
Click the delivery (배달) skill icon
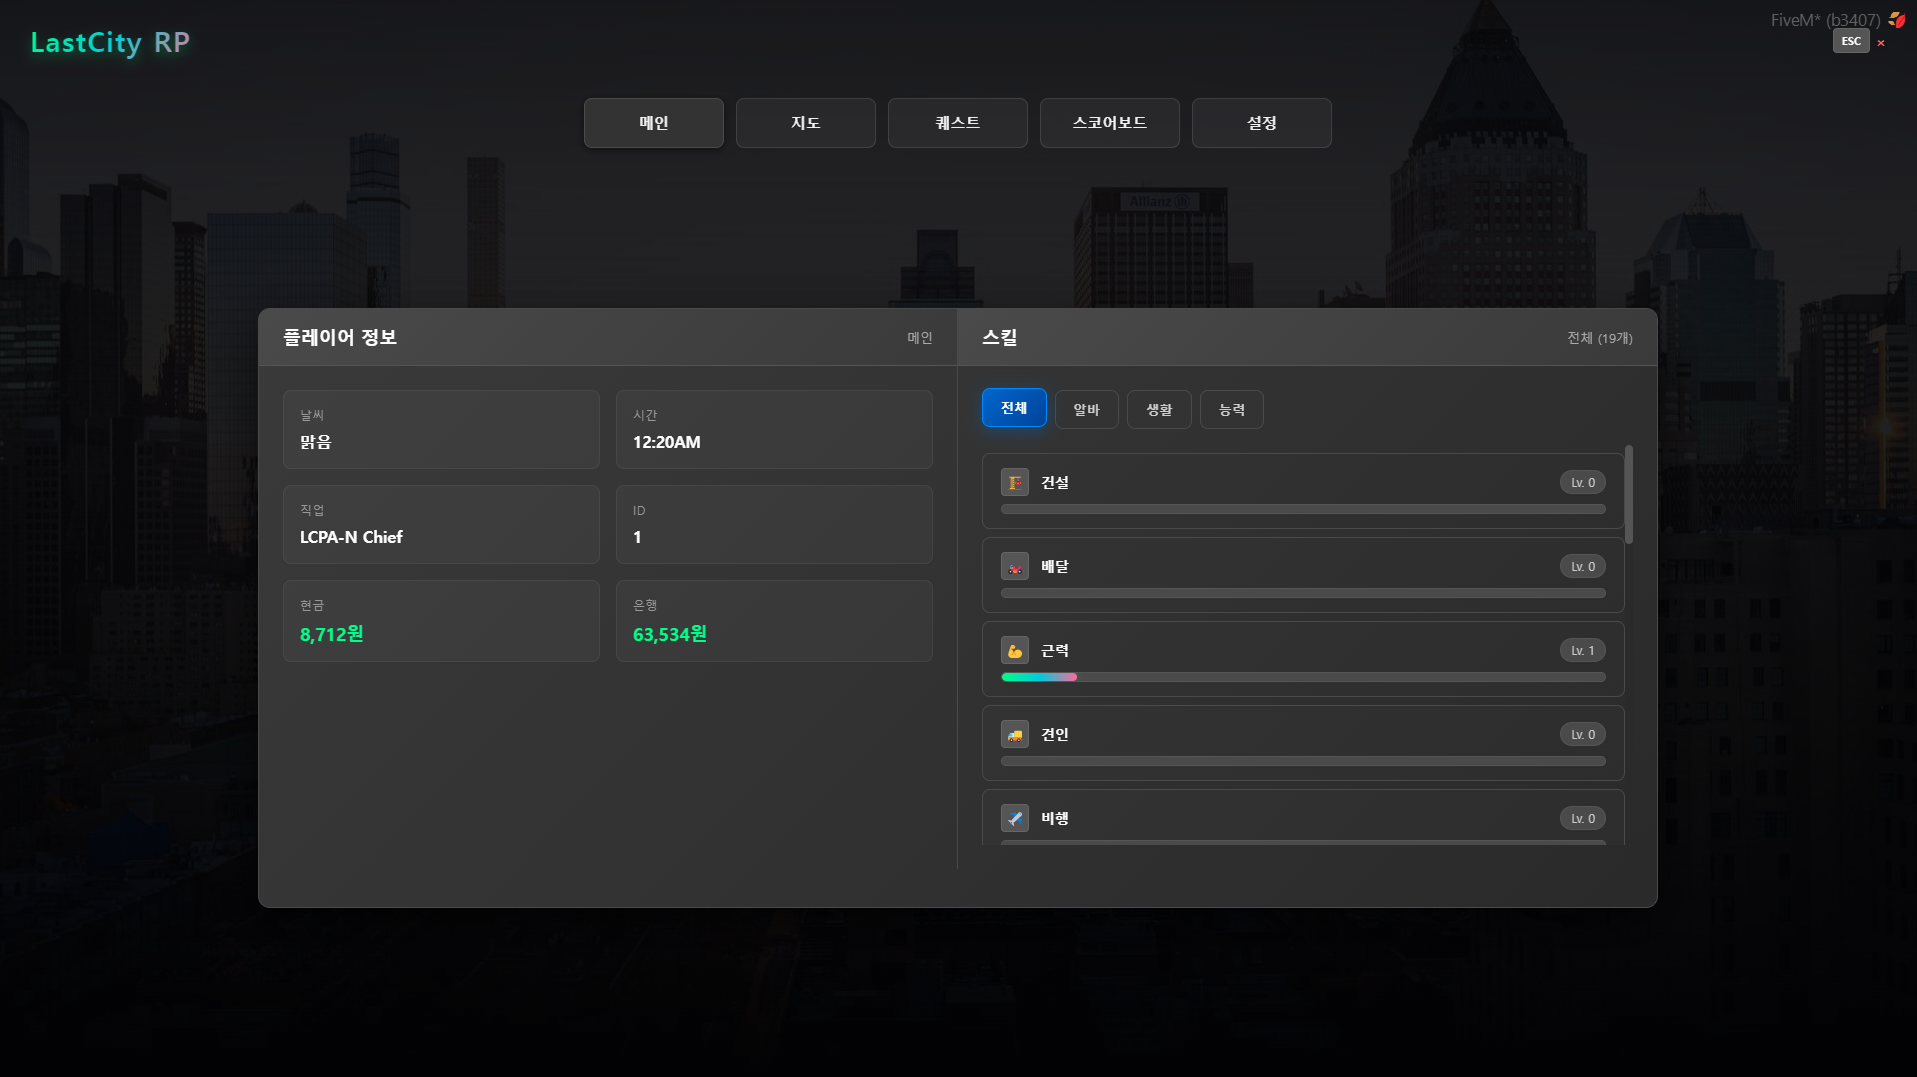pos(1014,567)
